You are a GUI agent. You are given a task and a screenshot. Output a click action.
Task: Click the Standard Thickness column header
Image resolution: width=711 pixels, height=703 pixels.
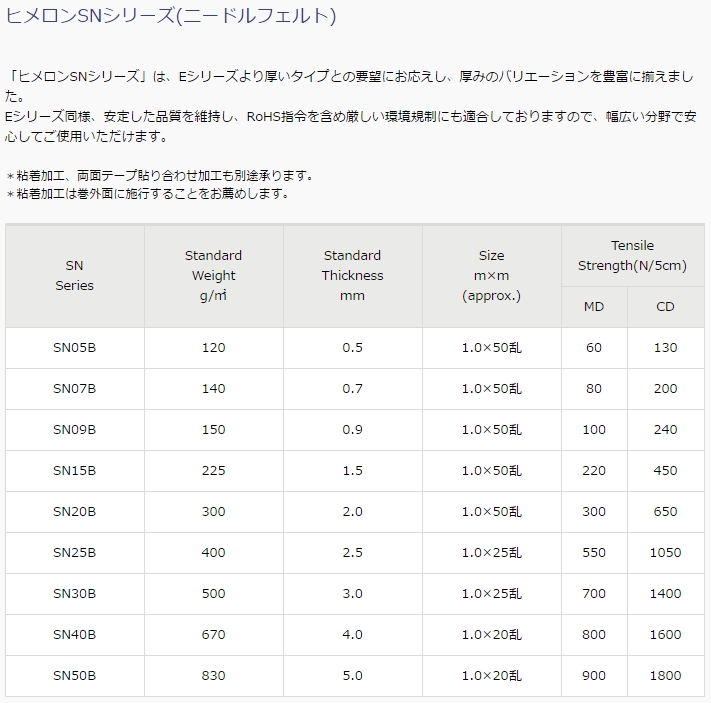(352, 275)
